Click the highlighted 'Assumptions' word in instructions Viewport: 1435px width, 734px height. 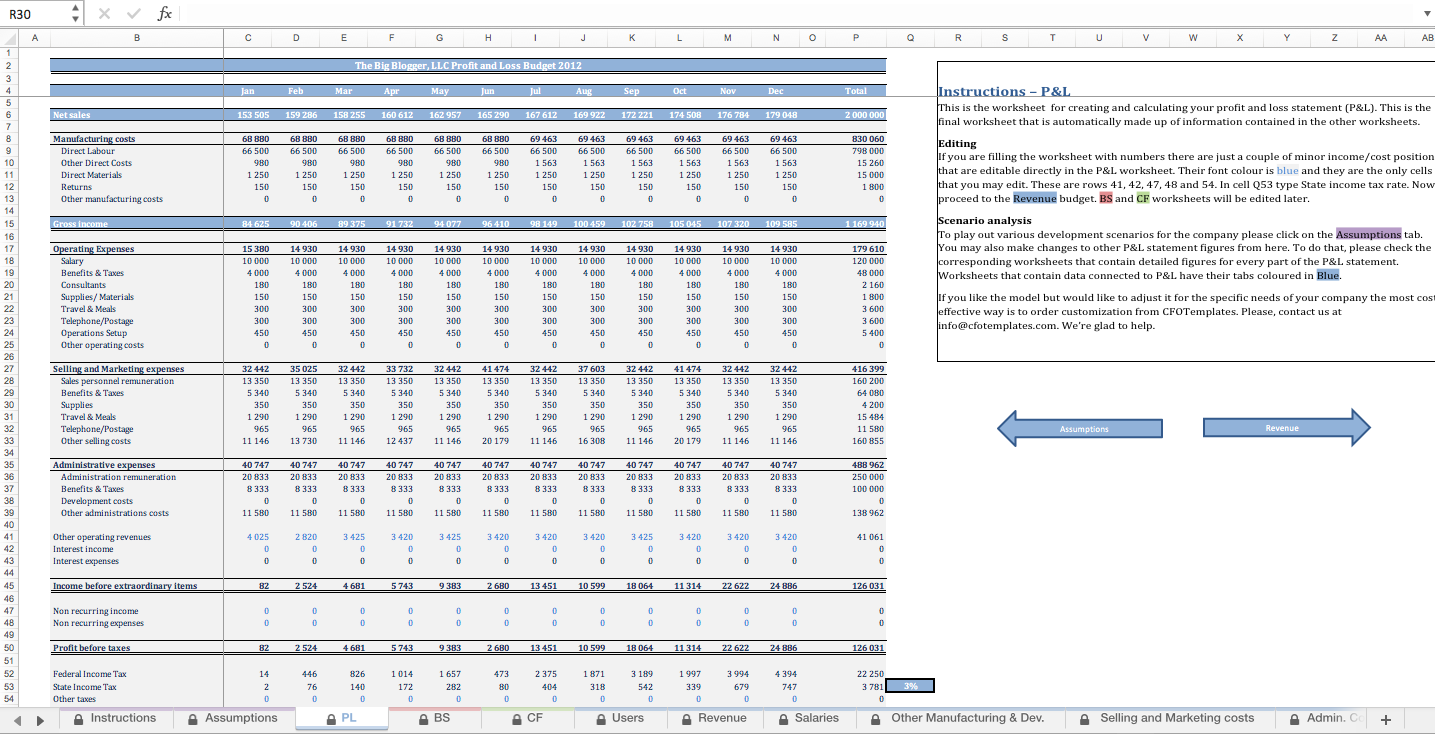[1368, 234]
